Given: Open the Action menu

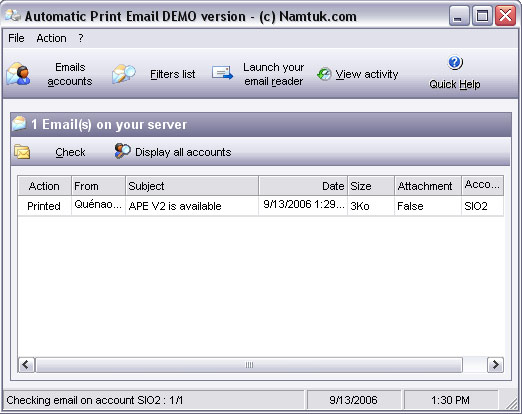Looking at the screenshot, I should (x=51, y=38).
